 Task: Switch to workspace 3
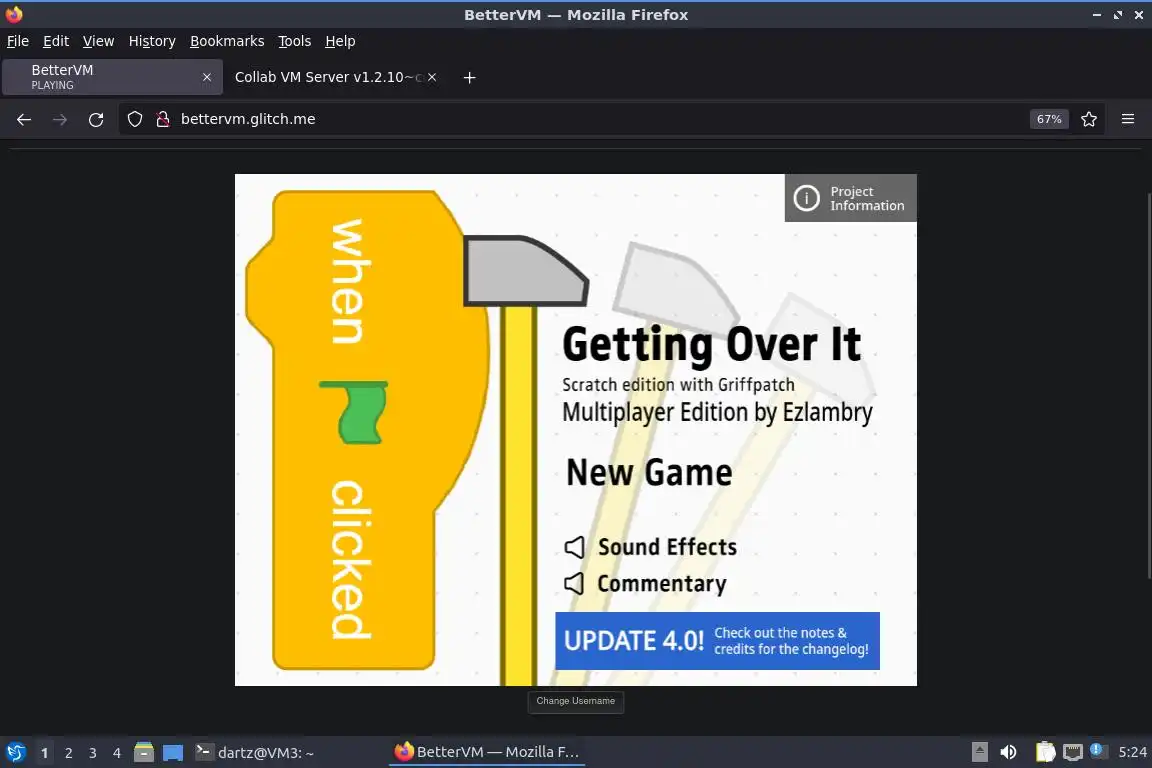tap(93, 753)
